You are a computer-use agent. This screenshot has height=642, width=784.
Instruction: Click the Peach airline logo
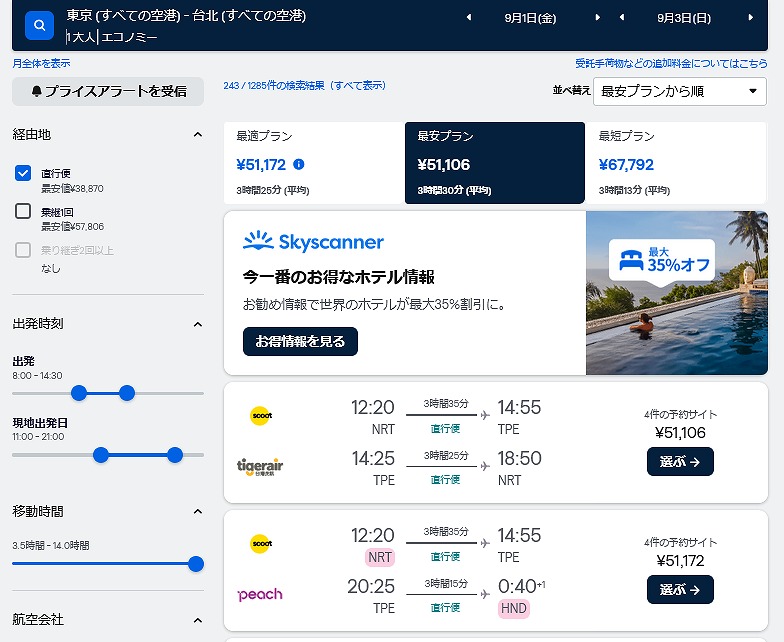(260, 594)
